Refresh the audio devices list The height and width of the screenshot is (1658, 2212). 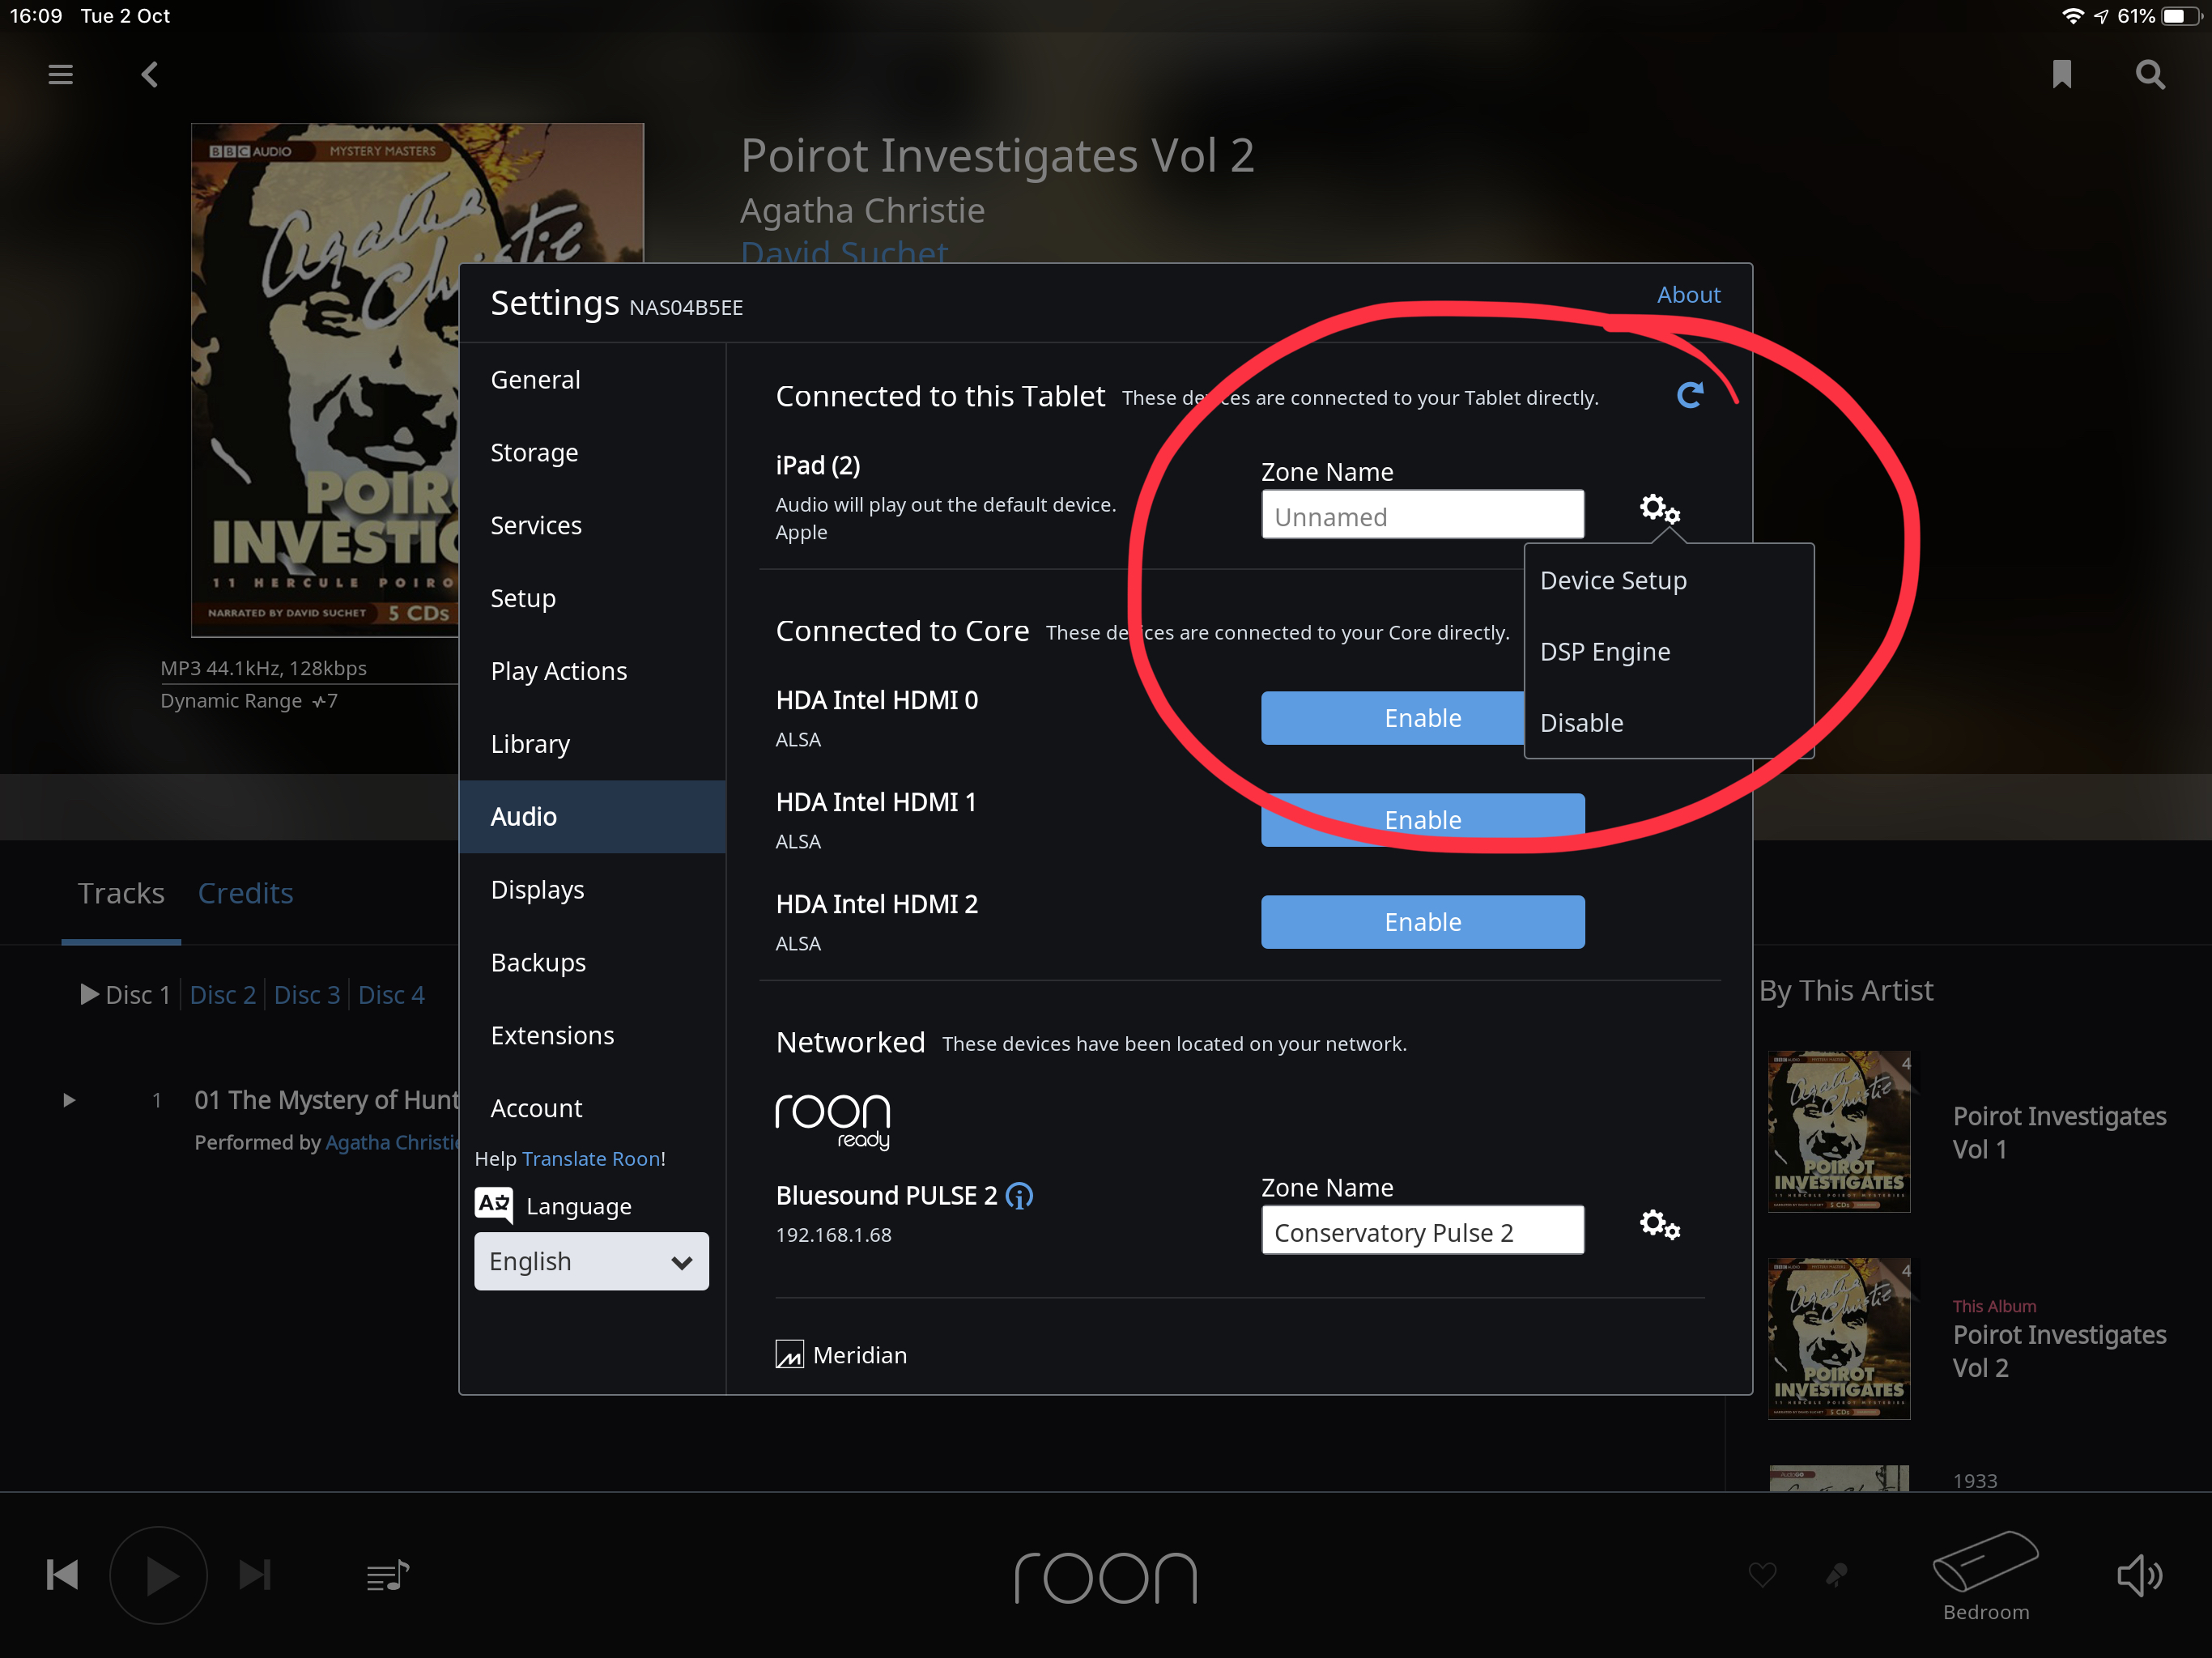(x=1689, y=396)
